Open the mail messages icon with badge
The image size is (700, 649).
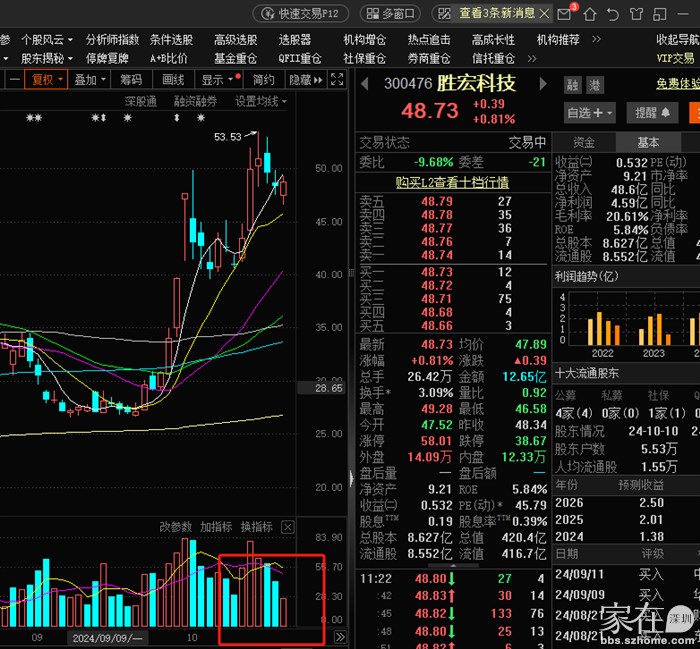click(x=566, y=13)
